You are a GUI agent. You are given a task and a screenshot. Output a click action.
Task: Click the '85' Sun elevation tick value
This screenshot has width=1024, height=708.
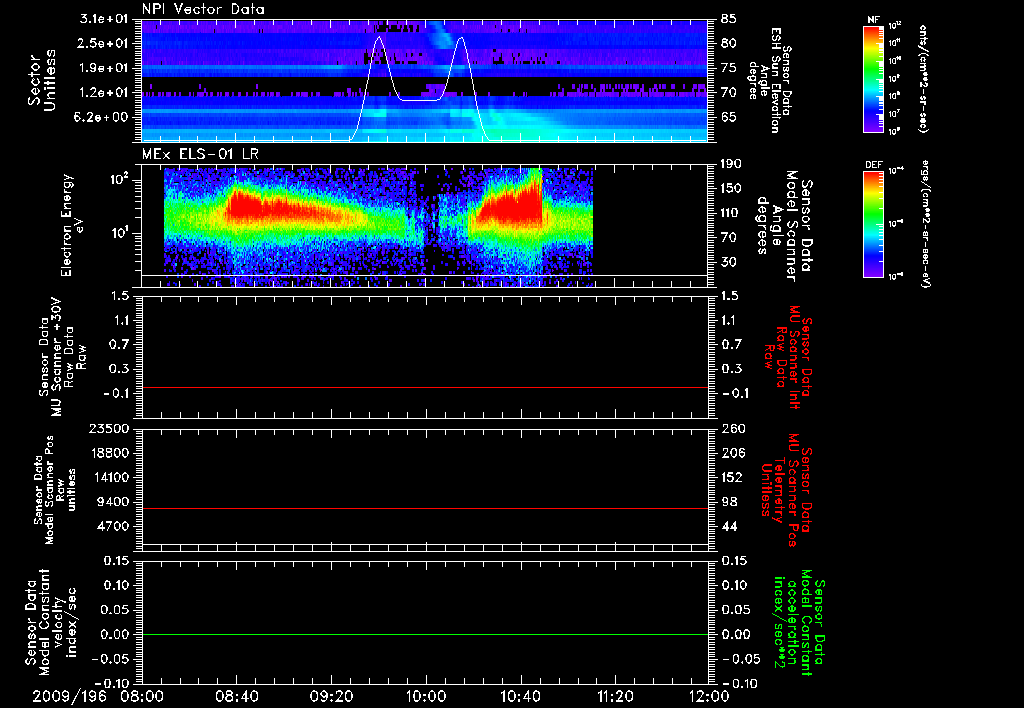pyautogui.click(x=729, y=19)
